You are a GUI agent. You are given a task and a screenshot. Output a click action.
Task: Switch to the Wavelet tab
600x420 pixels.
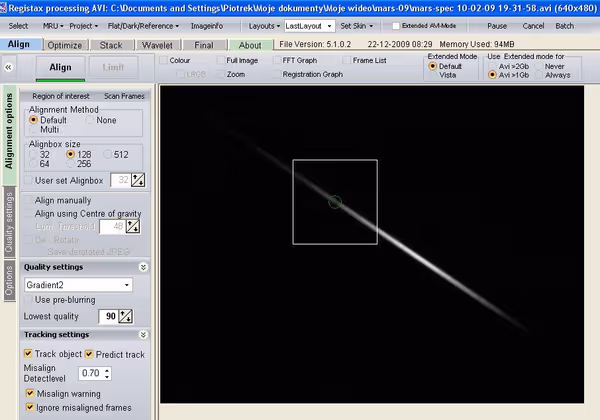(158, 45)
